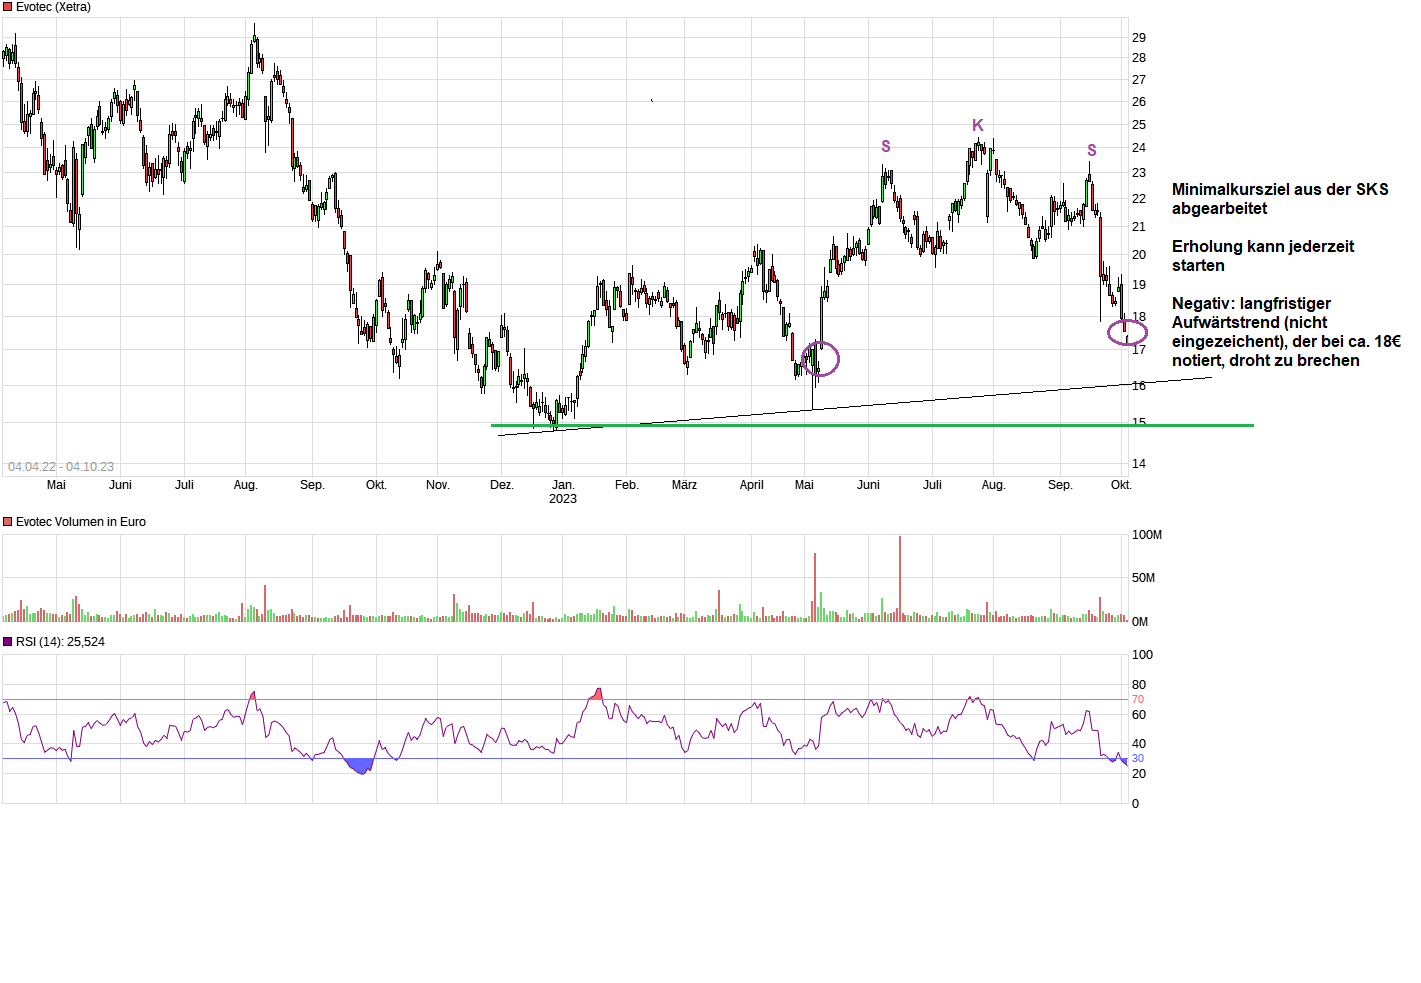The height and width of the screenshot is (983, 1421).
Task: Click the price axis label 19
Action: [1139, 285]
